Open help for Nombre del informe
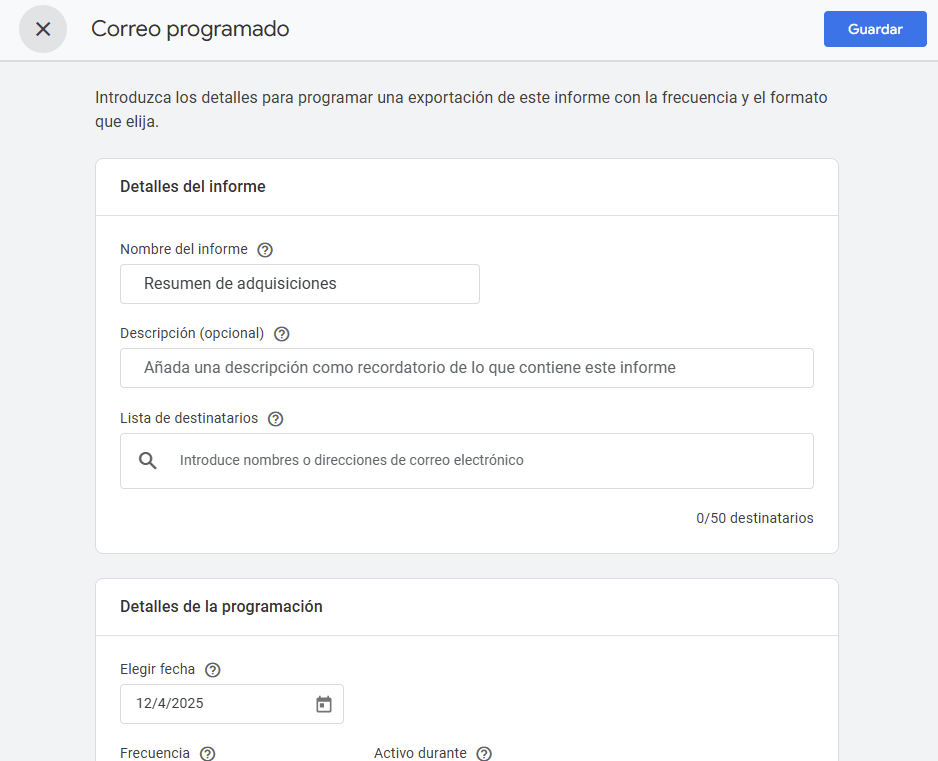 [265, 250]
